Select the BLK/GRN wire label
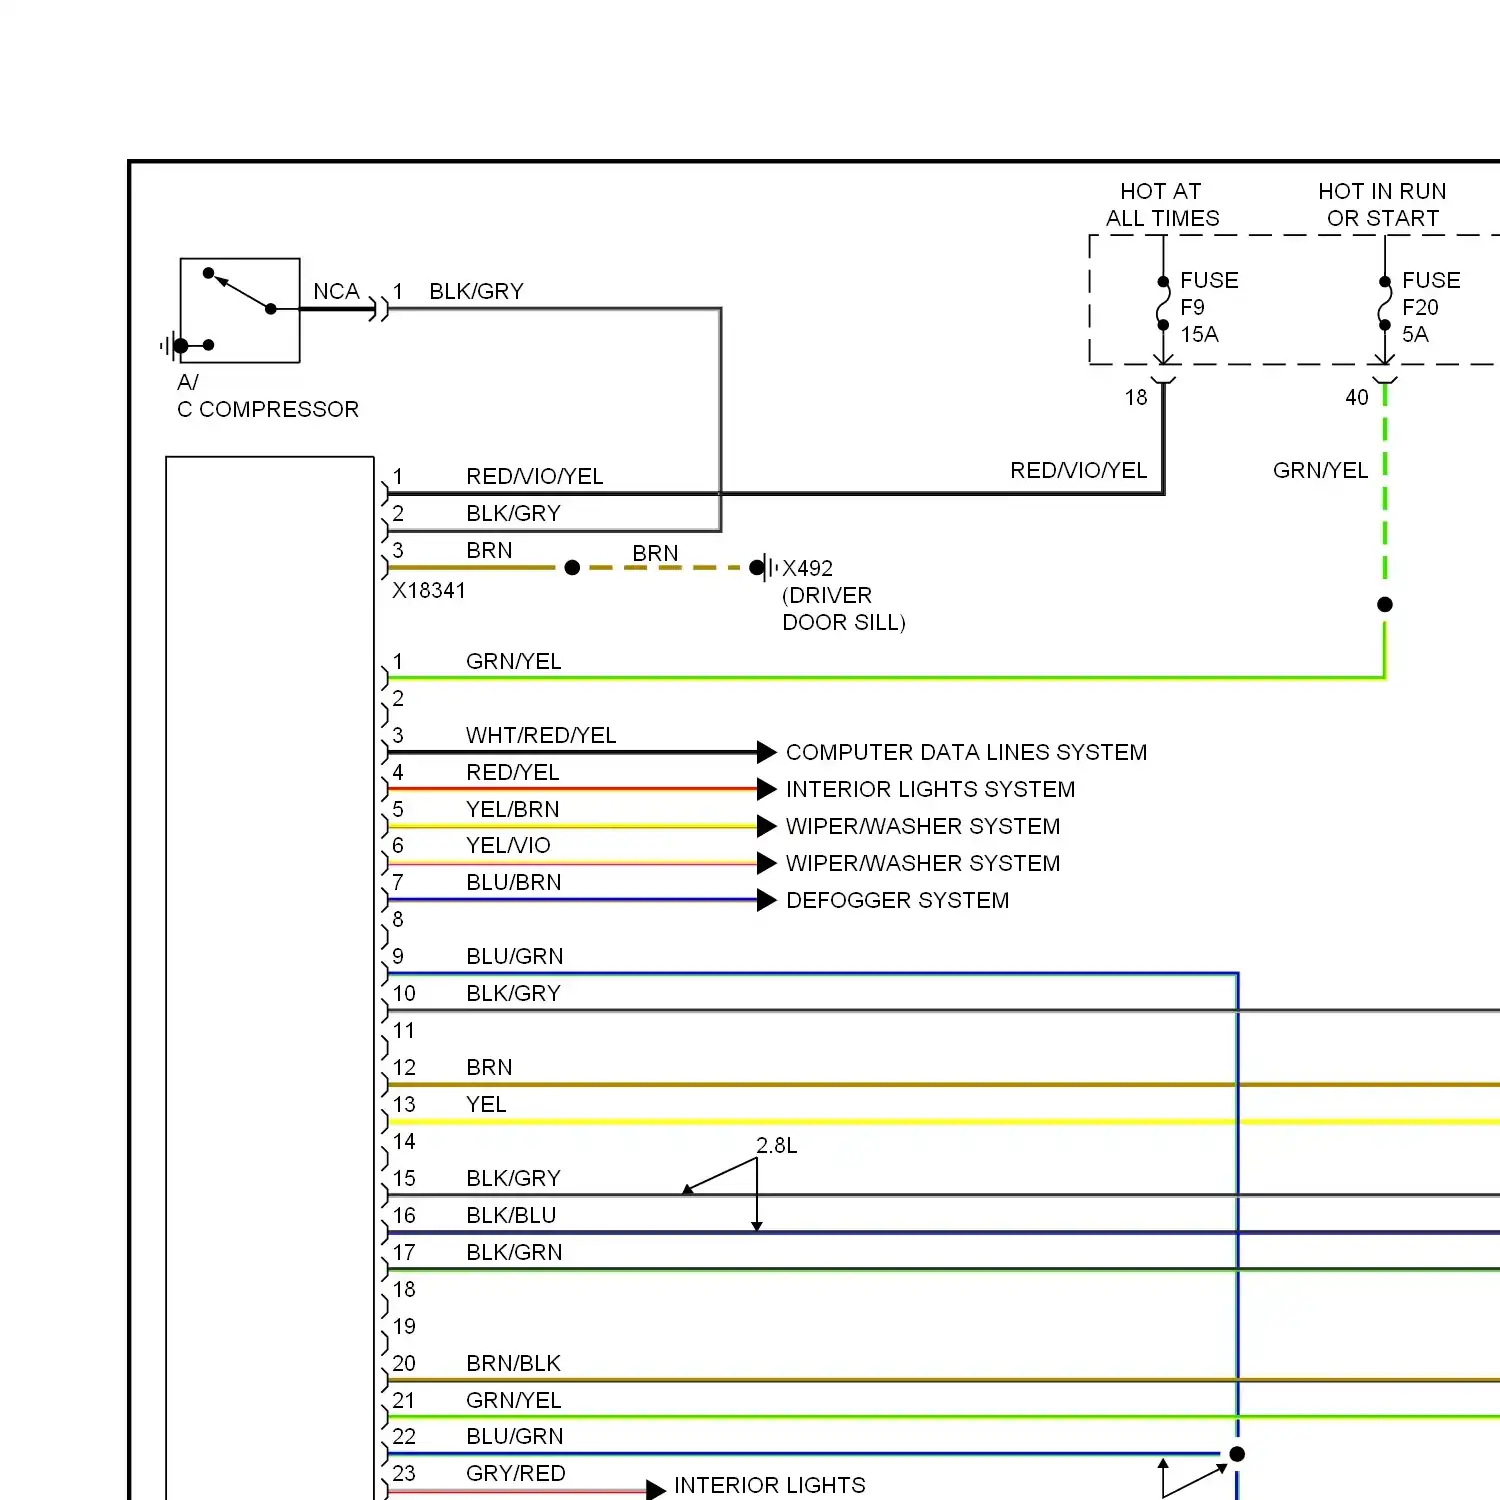Viewport: 1500px width, 1500px height. (514, 1253)
